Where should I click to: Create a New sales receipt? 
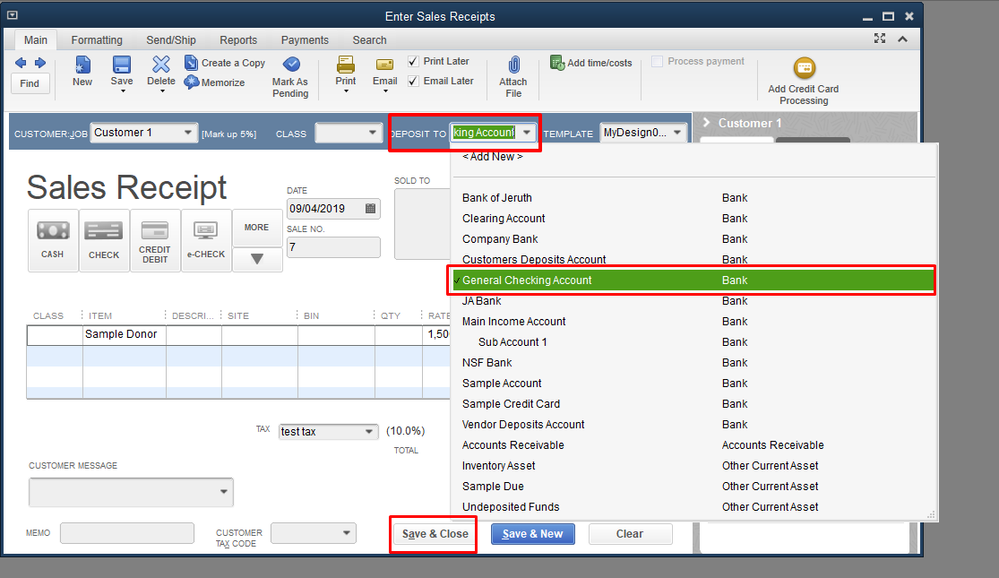click(x=82, y=71)
